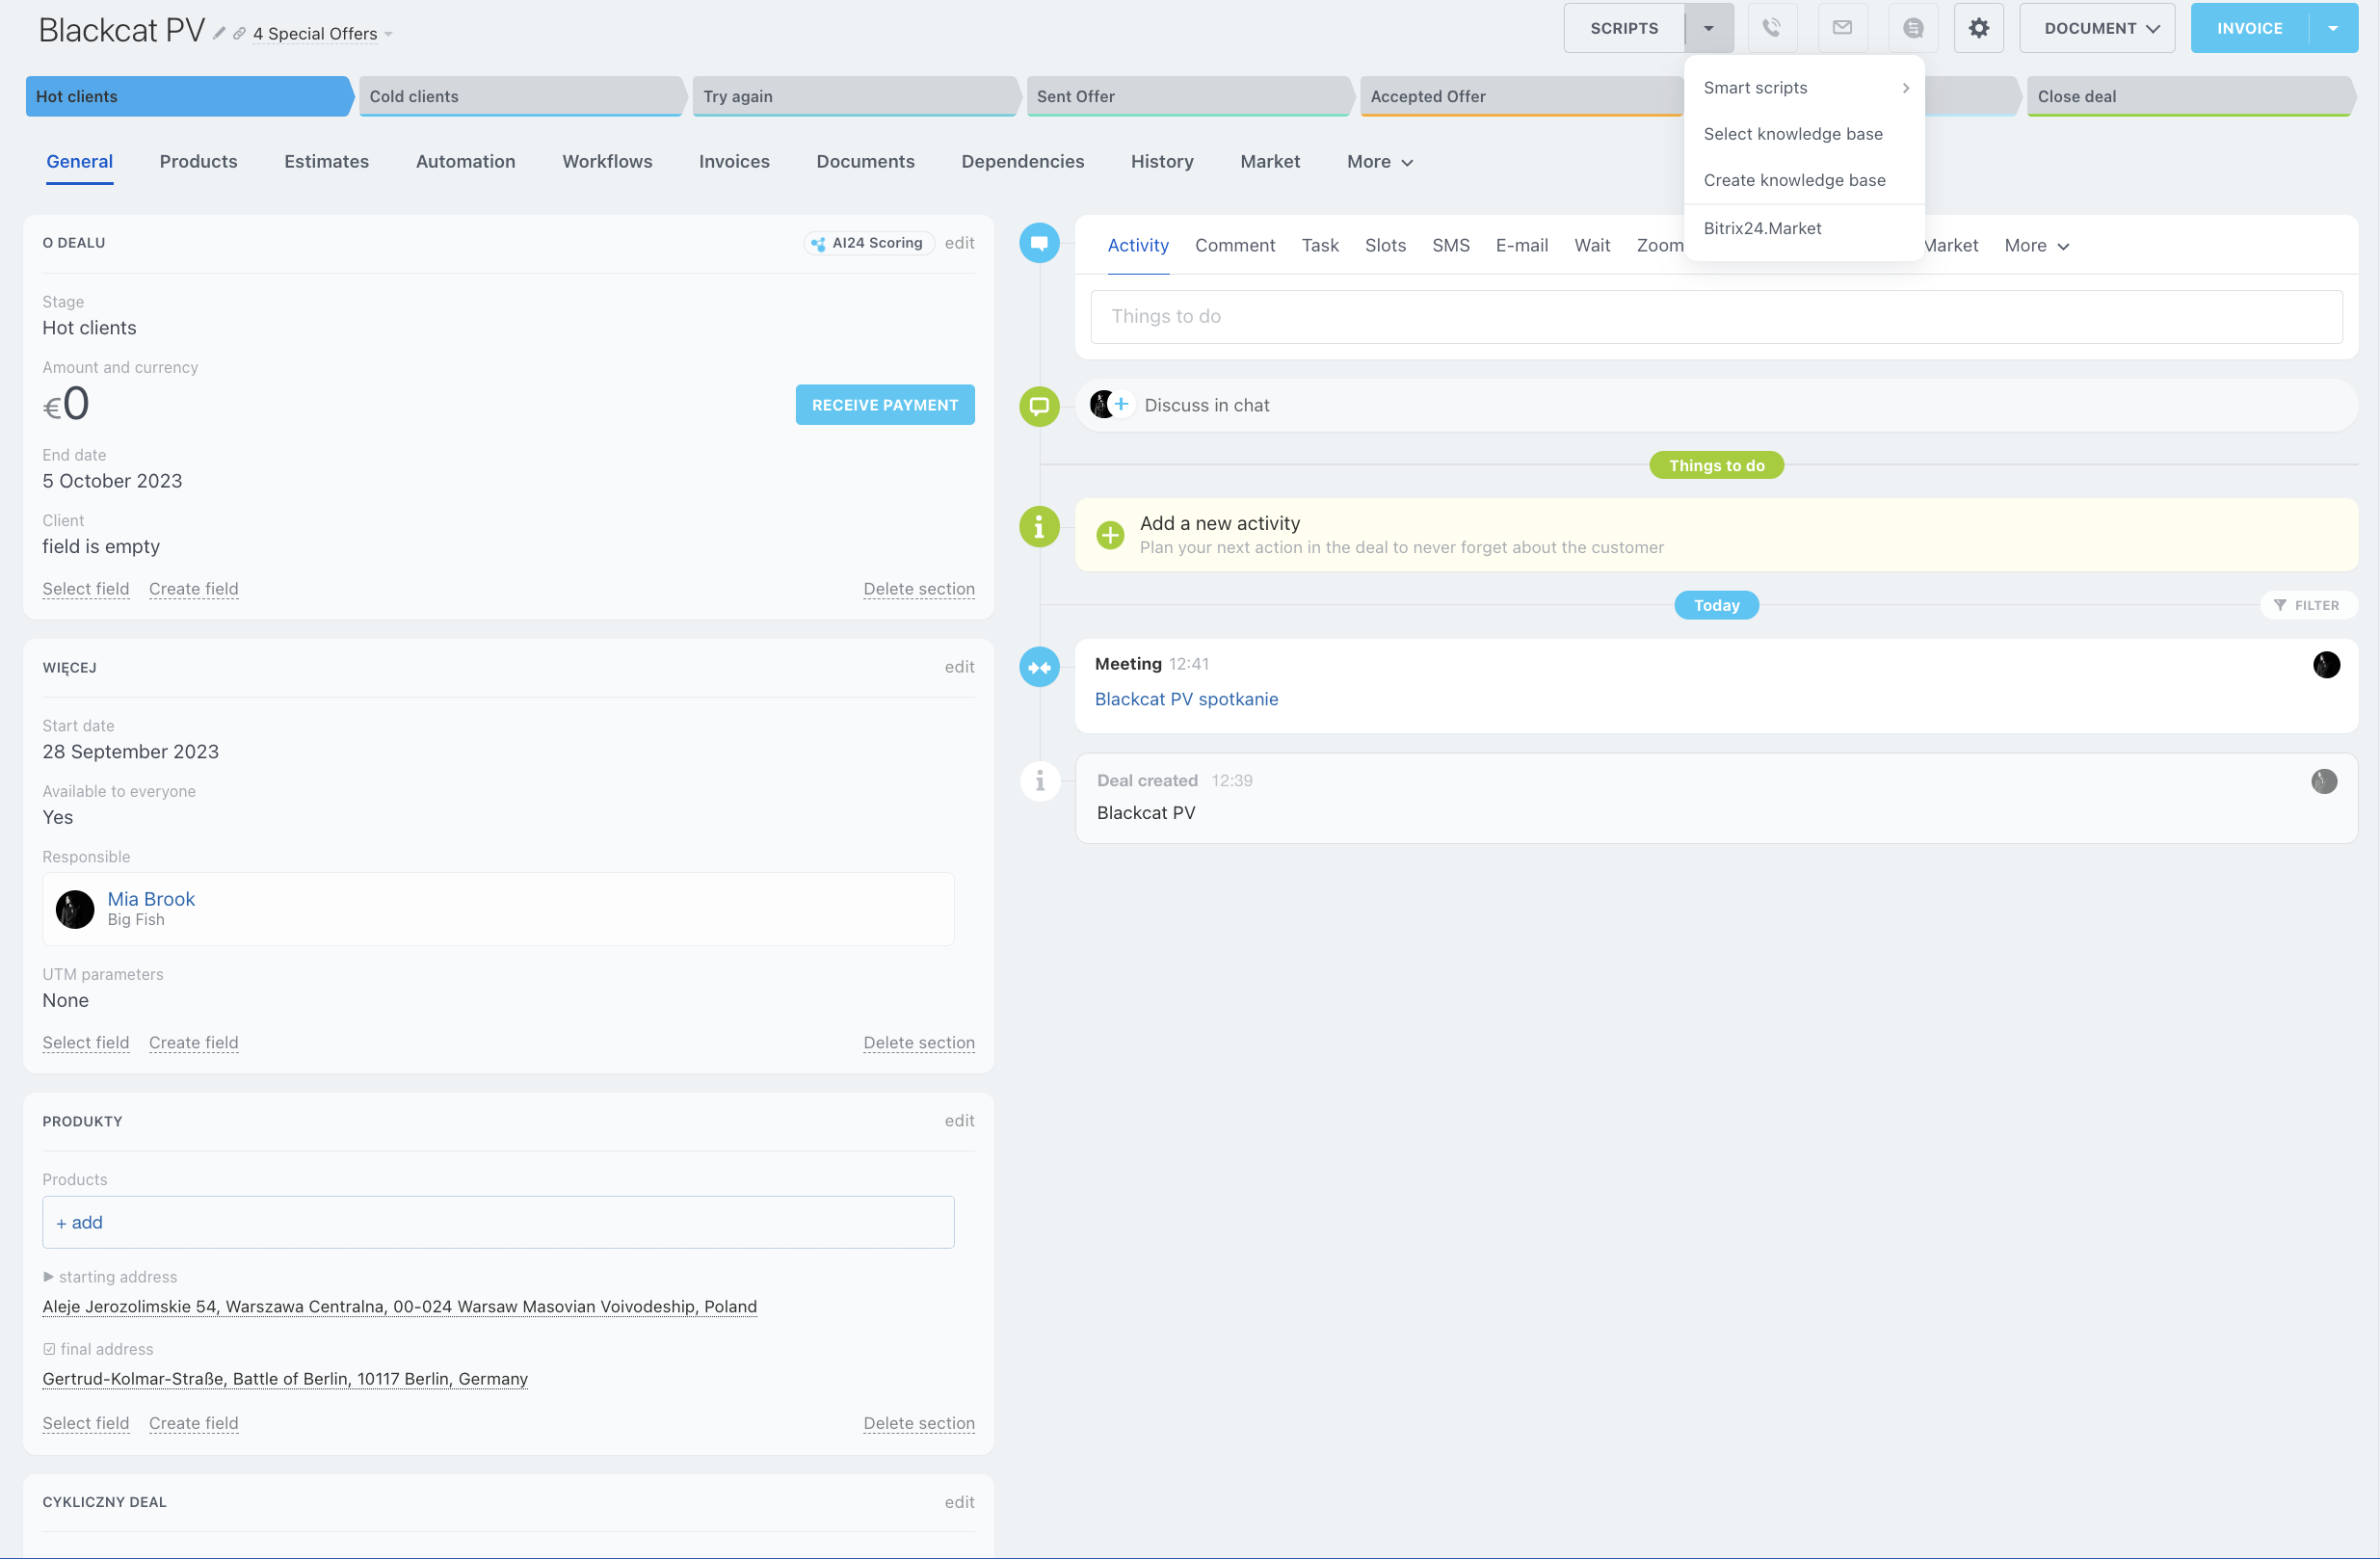Click the Things to do input field
Image resolution: width=2380 pixels, height=1559 pixels.
click(1715, 317)
